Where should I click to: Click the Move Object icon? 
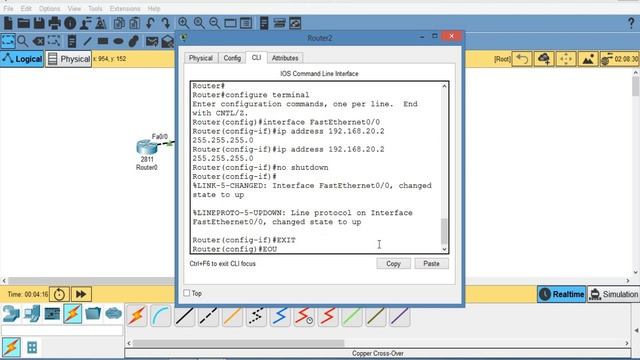[566, 59]
